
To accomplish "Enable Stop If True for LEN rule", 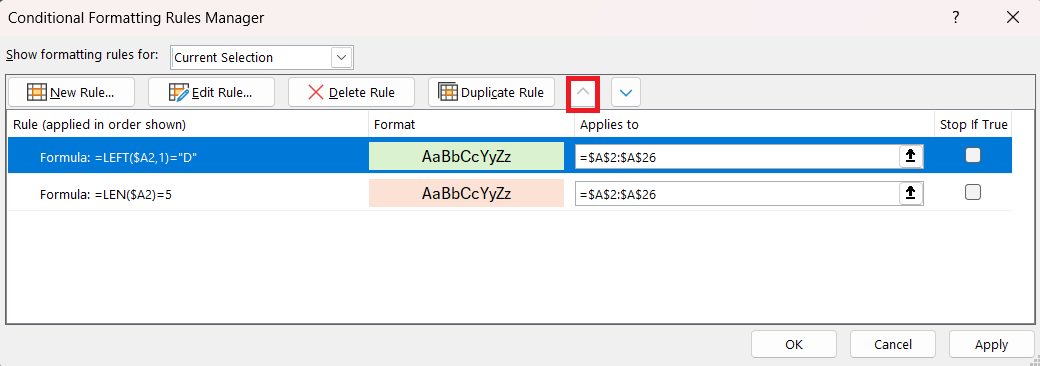I will coord(972,192).
